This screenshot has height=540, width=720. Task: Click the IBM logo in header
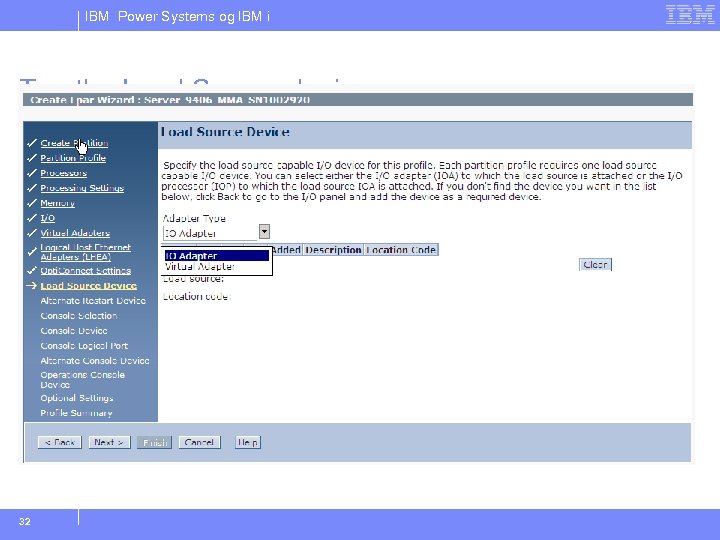tap(690, 15)
